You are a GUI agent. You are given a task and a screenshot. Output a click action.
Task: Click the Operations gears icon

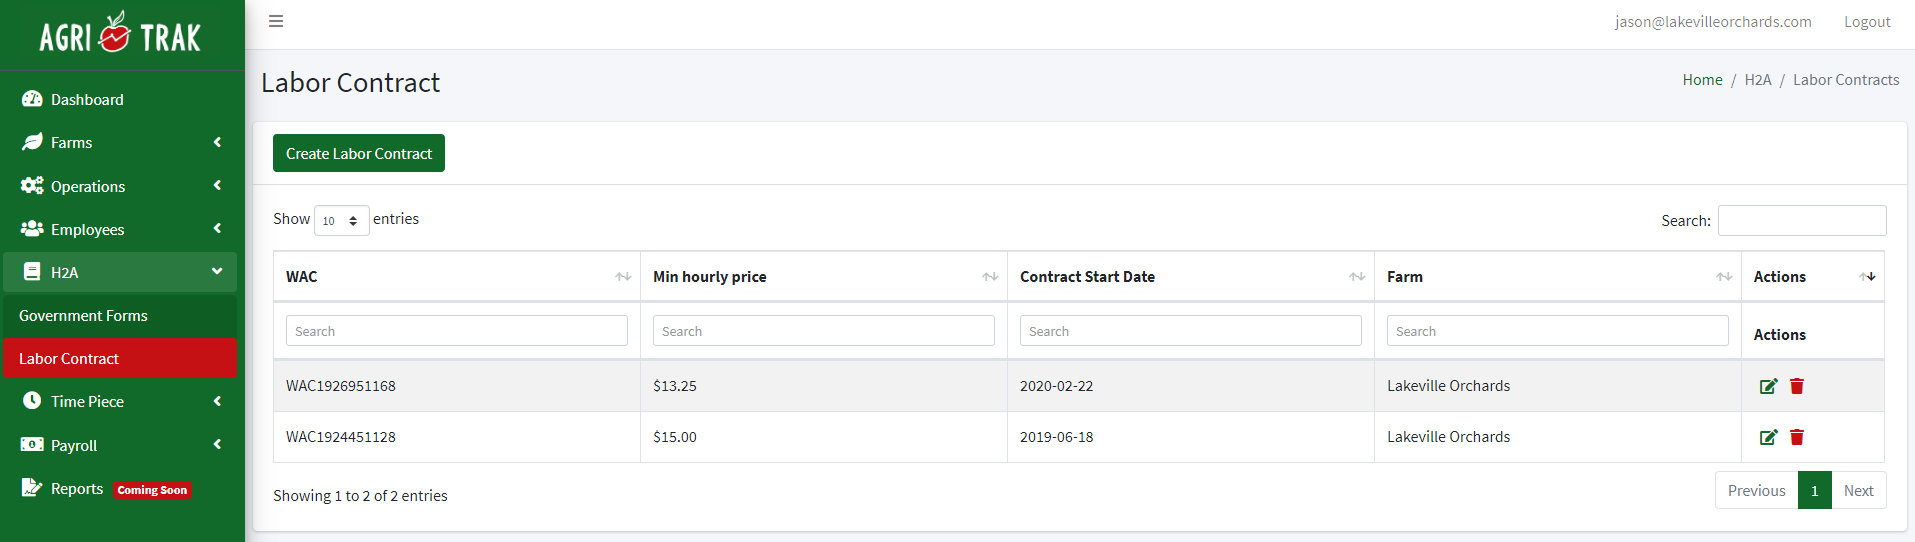32,186
